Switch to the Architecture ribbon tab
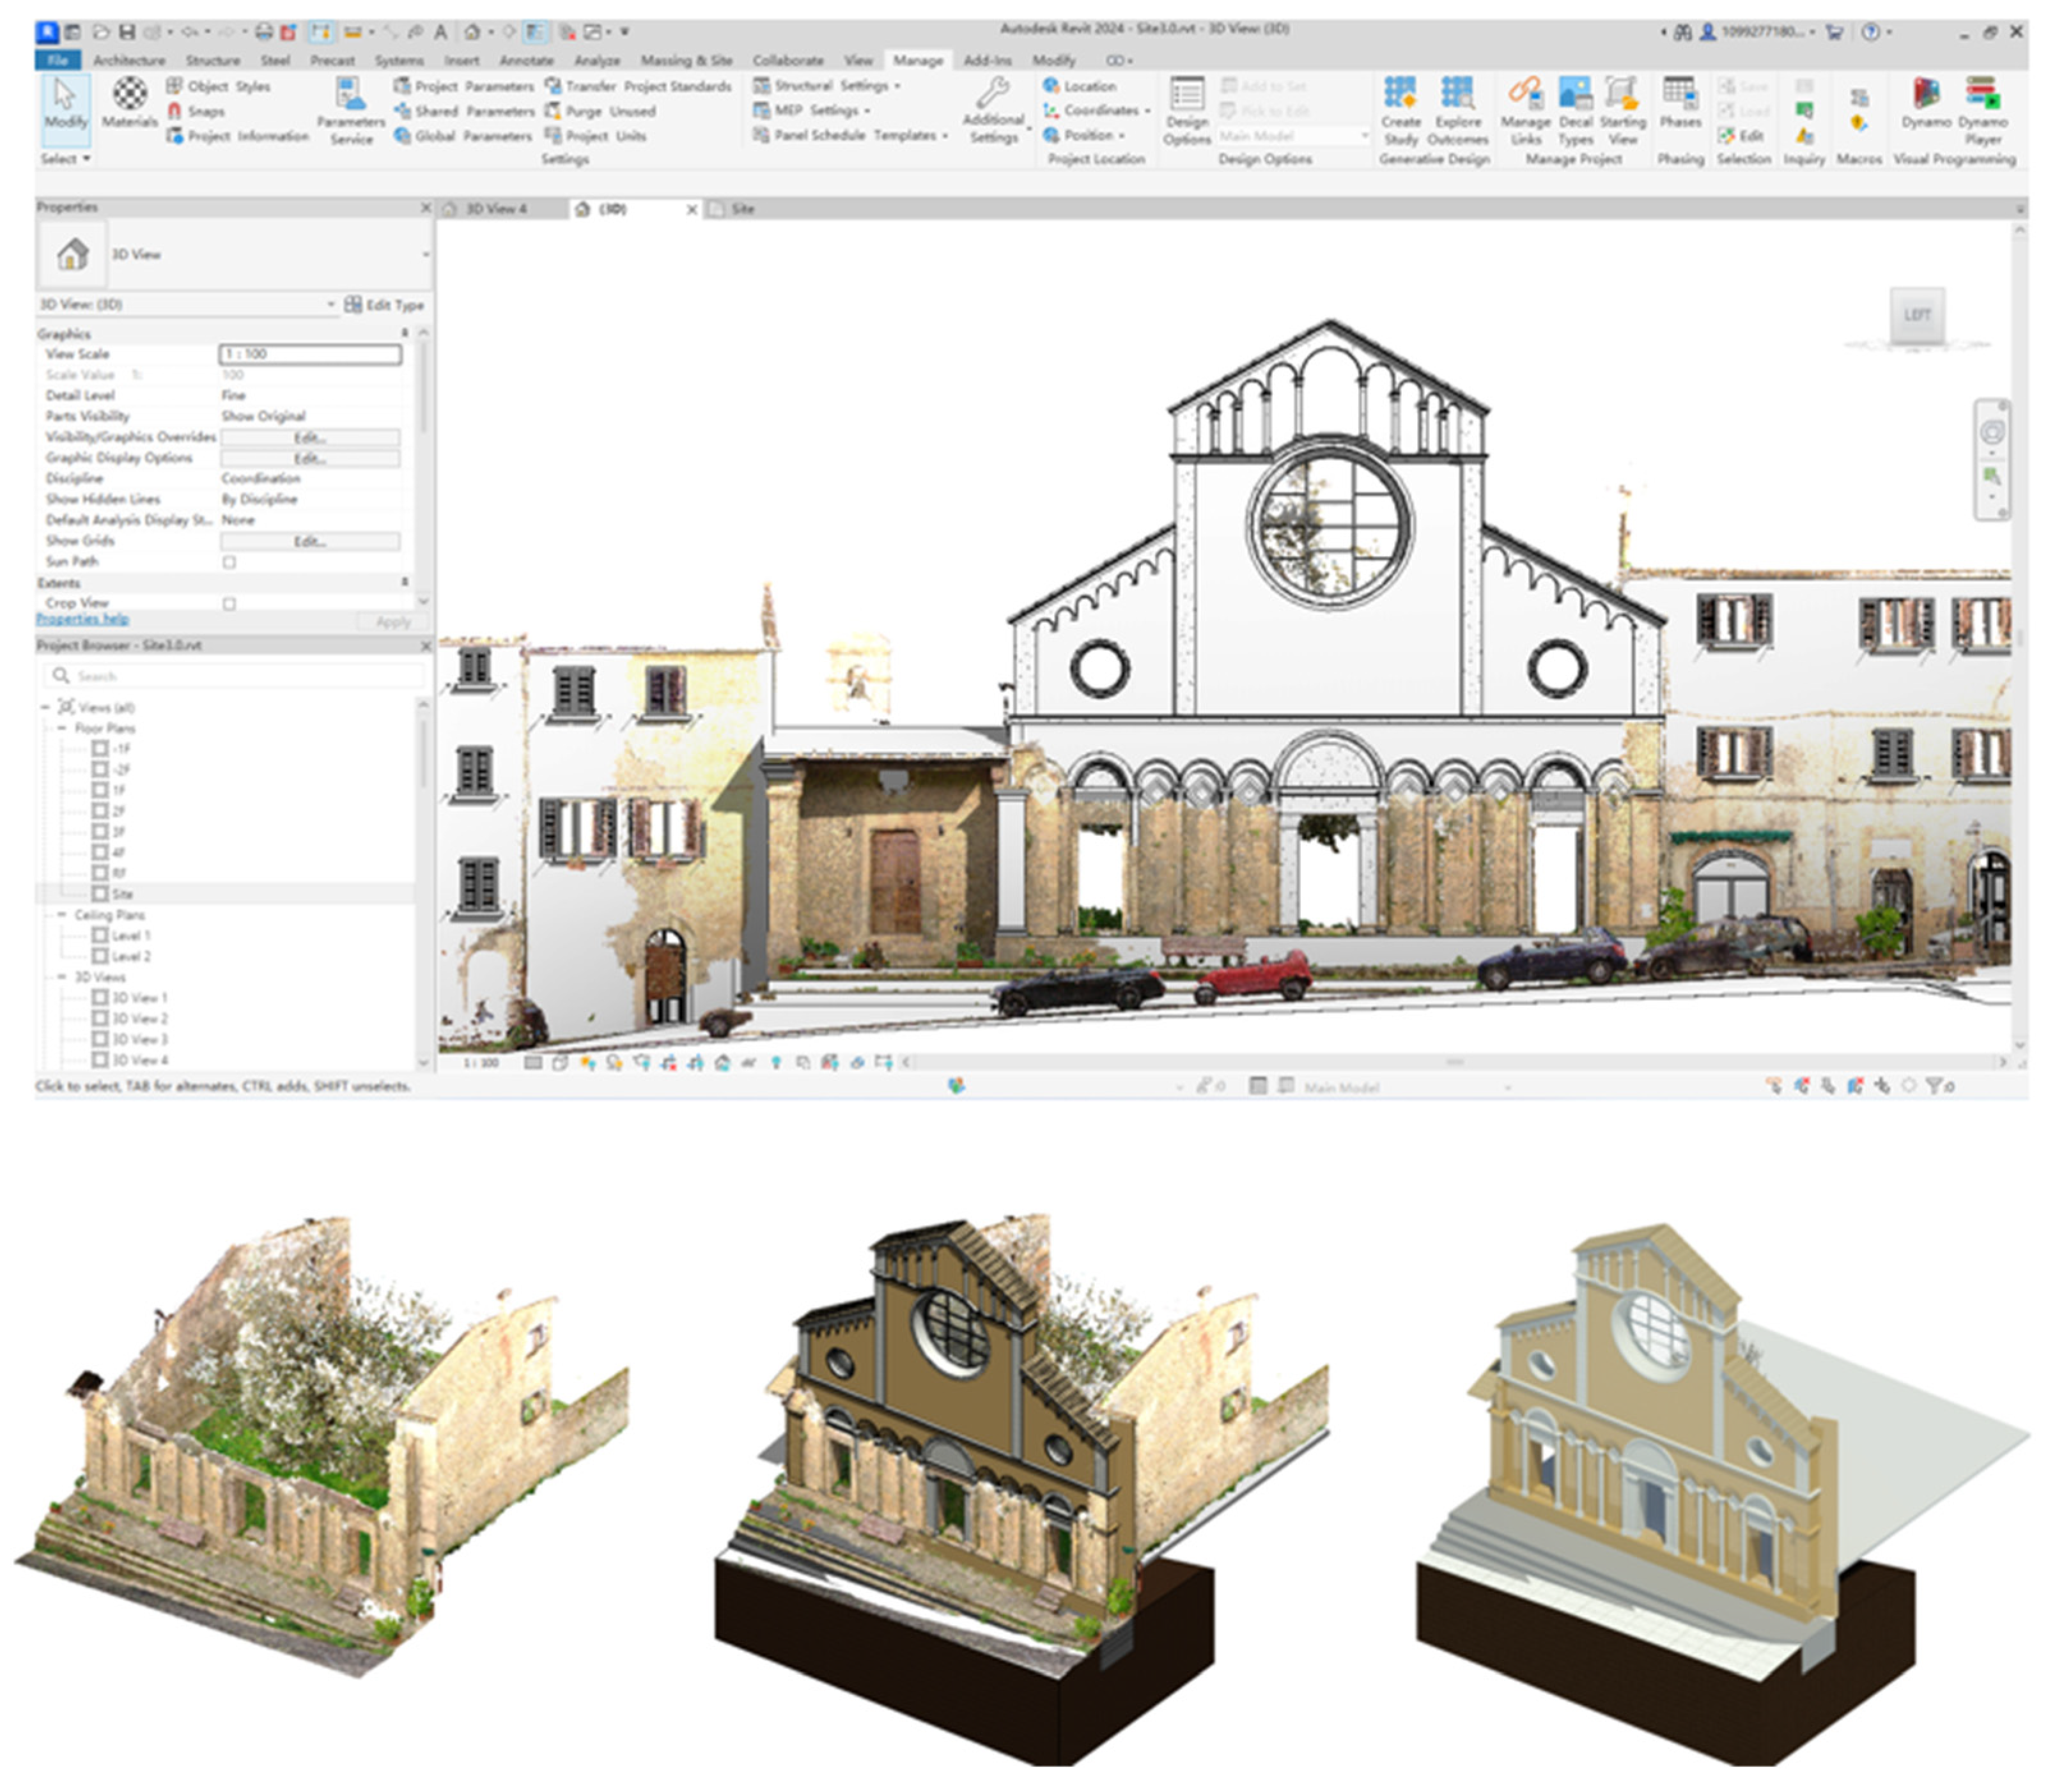Image resolution: width=2048 pixels, height=1792 pixels. click(129, 60)
